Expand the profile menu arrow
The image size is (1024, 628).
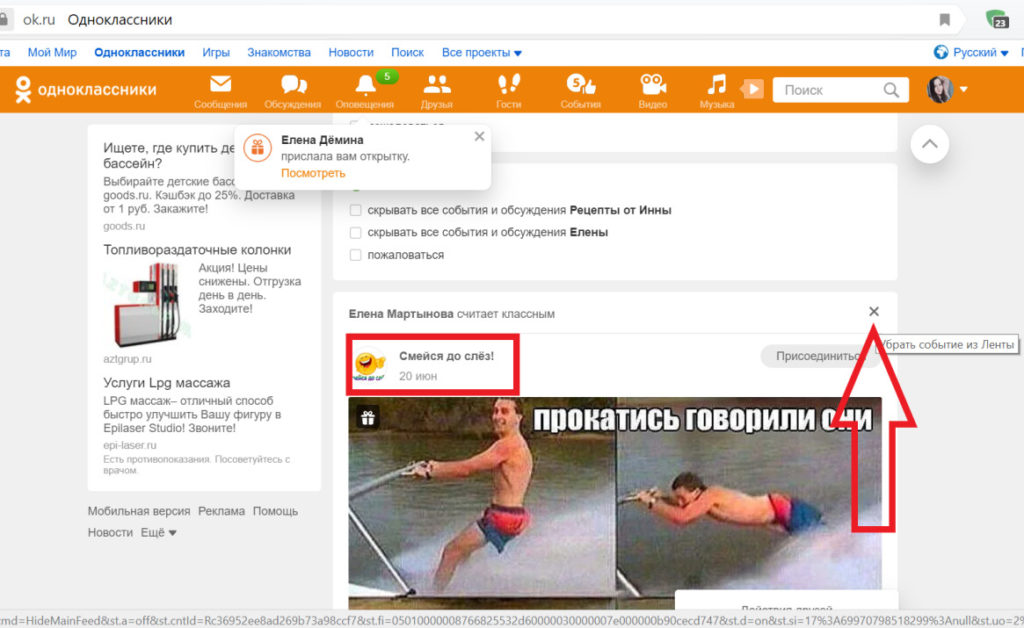pyautogui.click(x=963, y=89)
